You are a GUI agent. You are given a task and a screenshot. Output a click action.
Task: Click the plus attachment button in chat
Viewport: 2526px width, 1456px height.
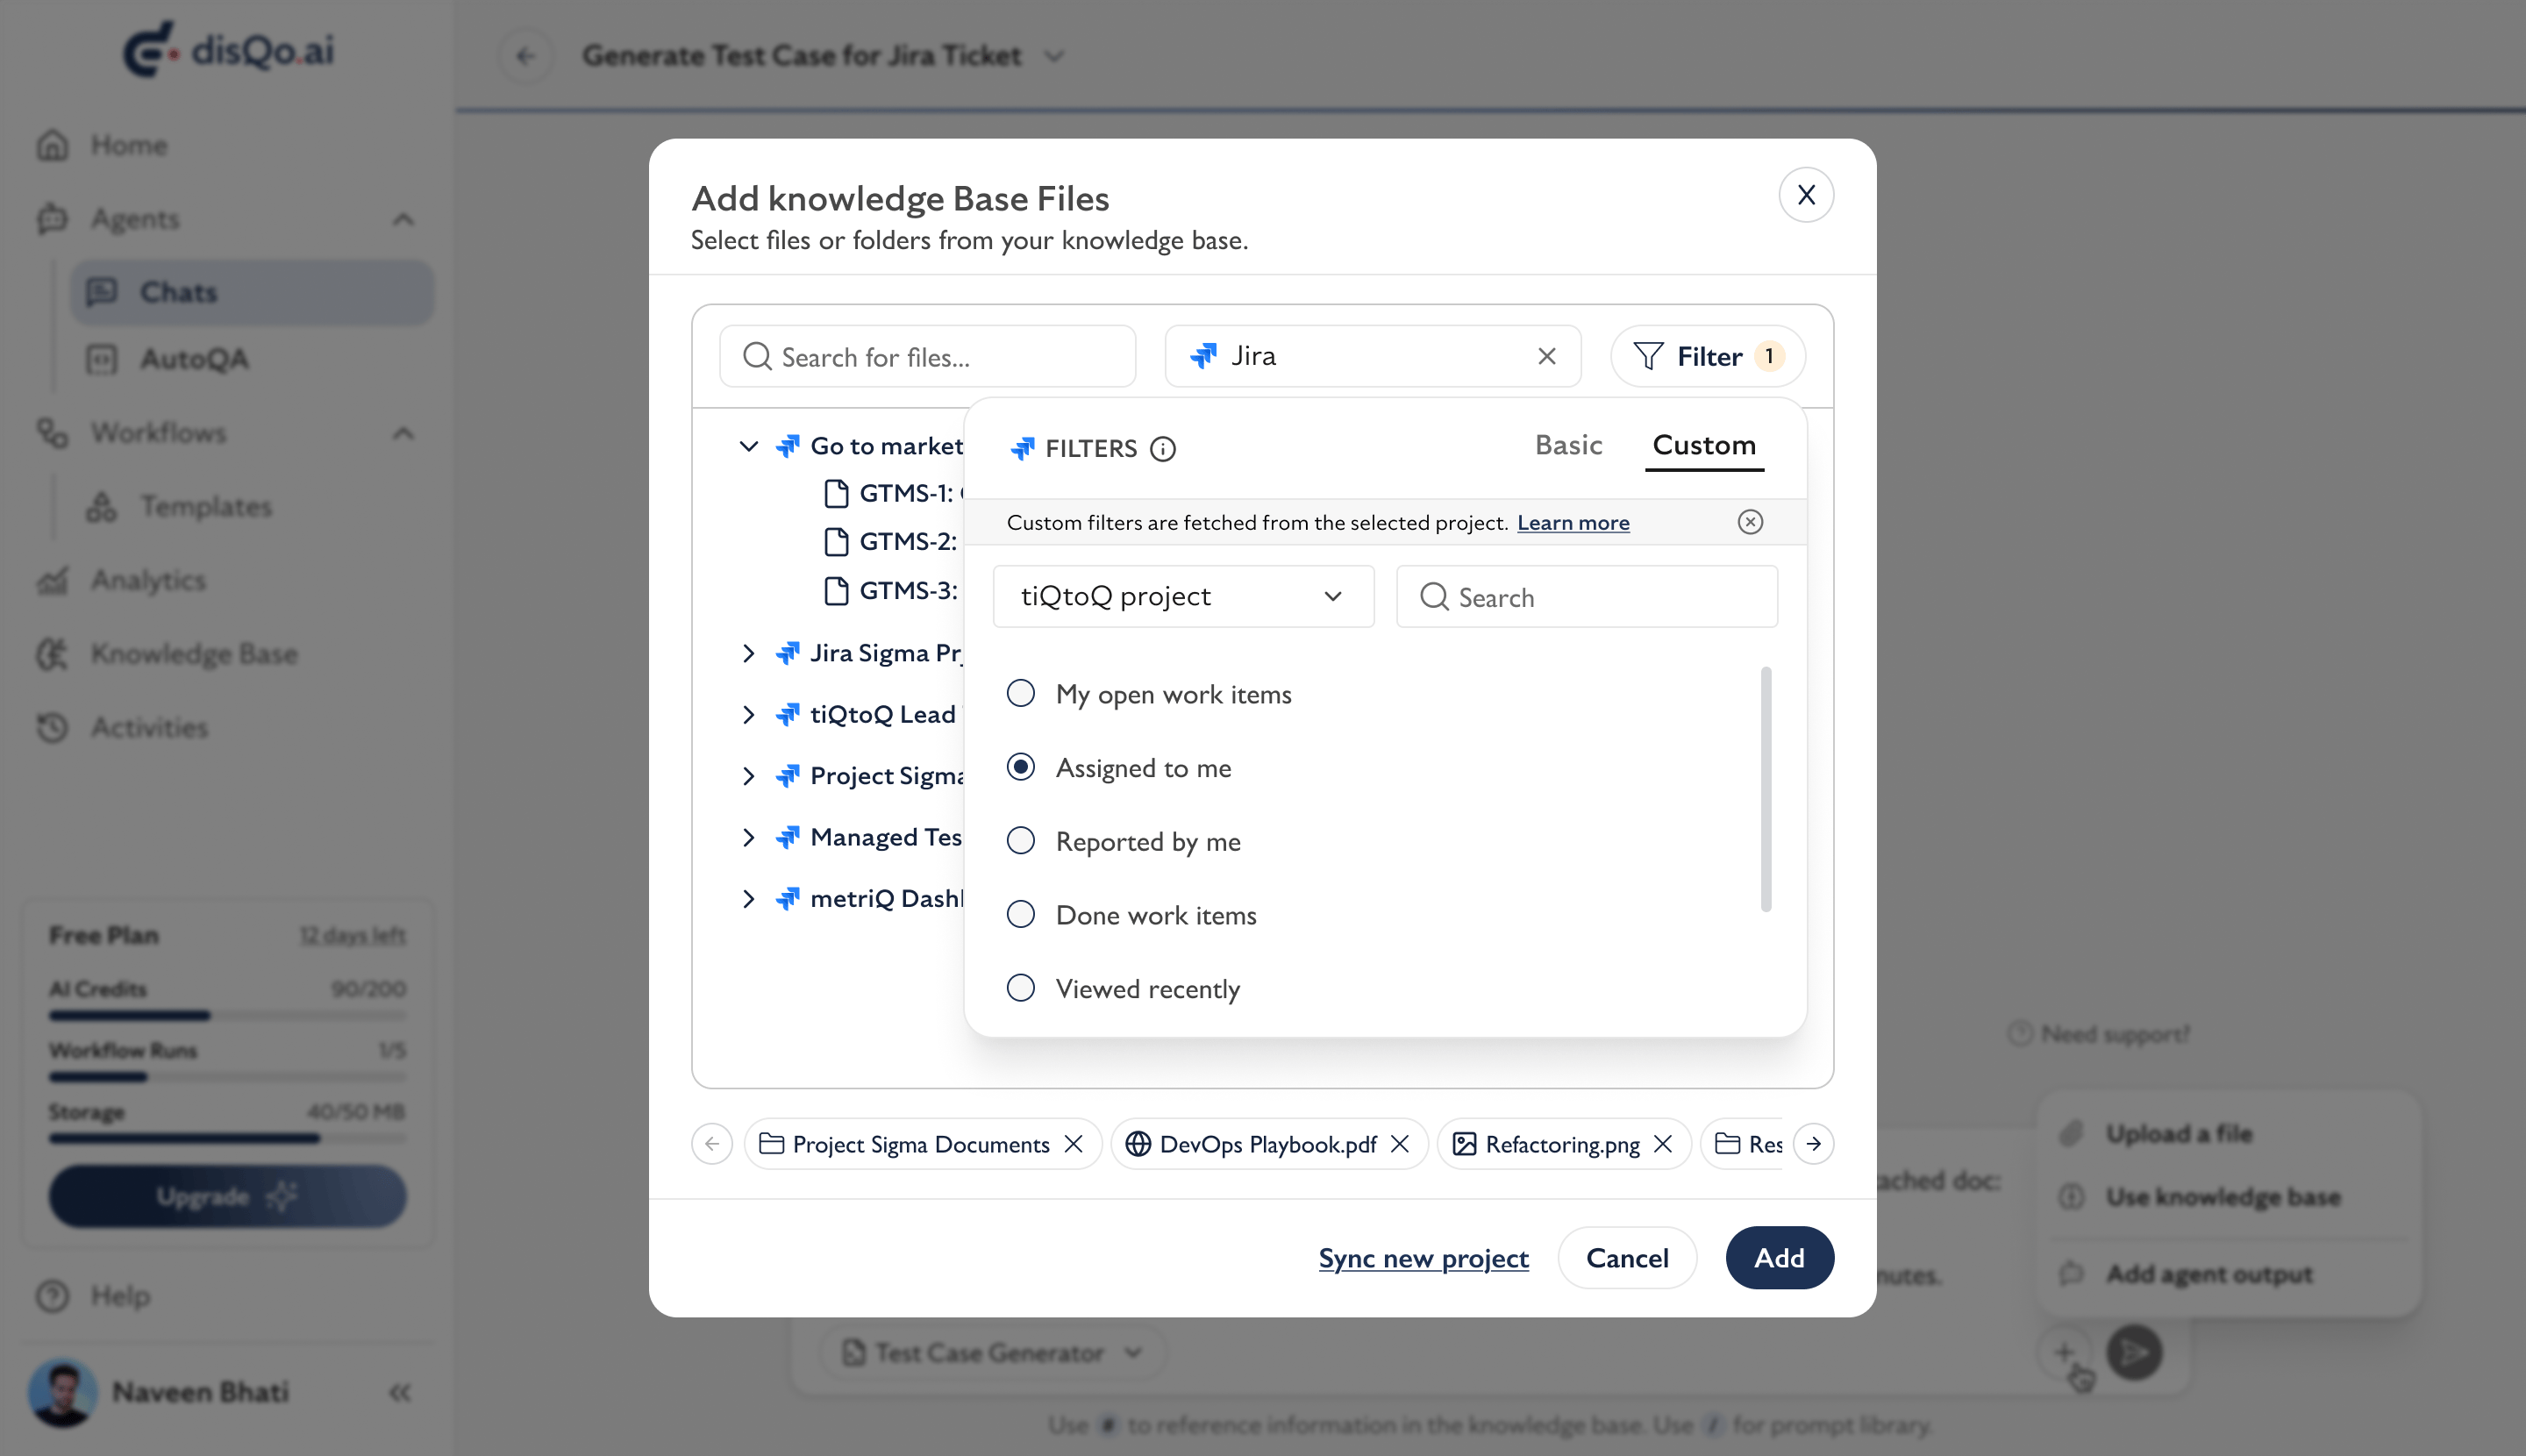tap(2064, 1352)
